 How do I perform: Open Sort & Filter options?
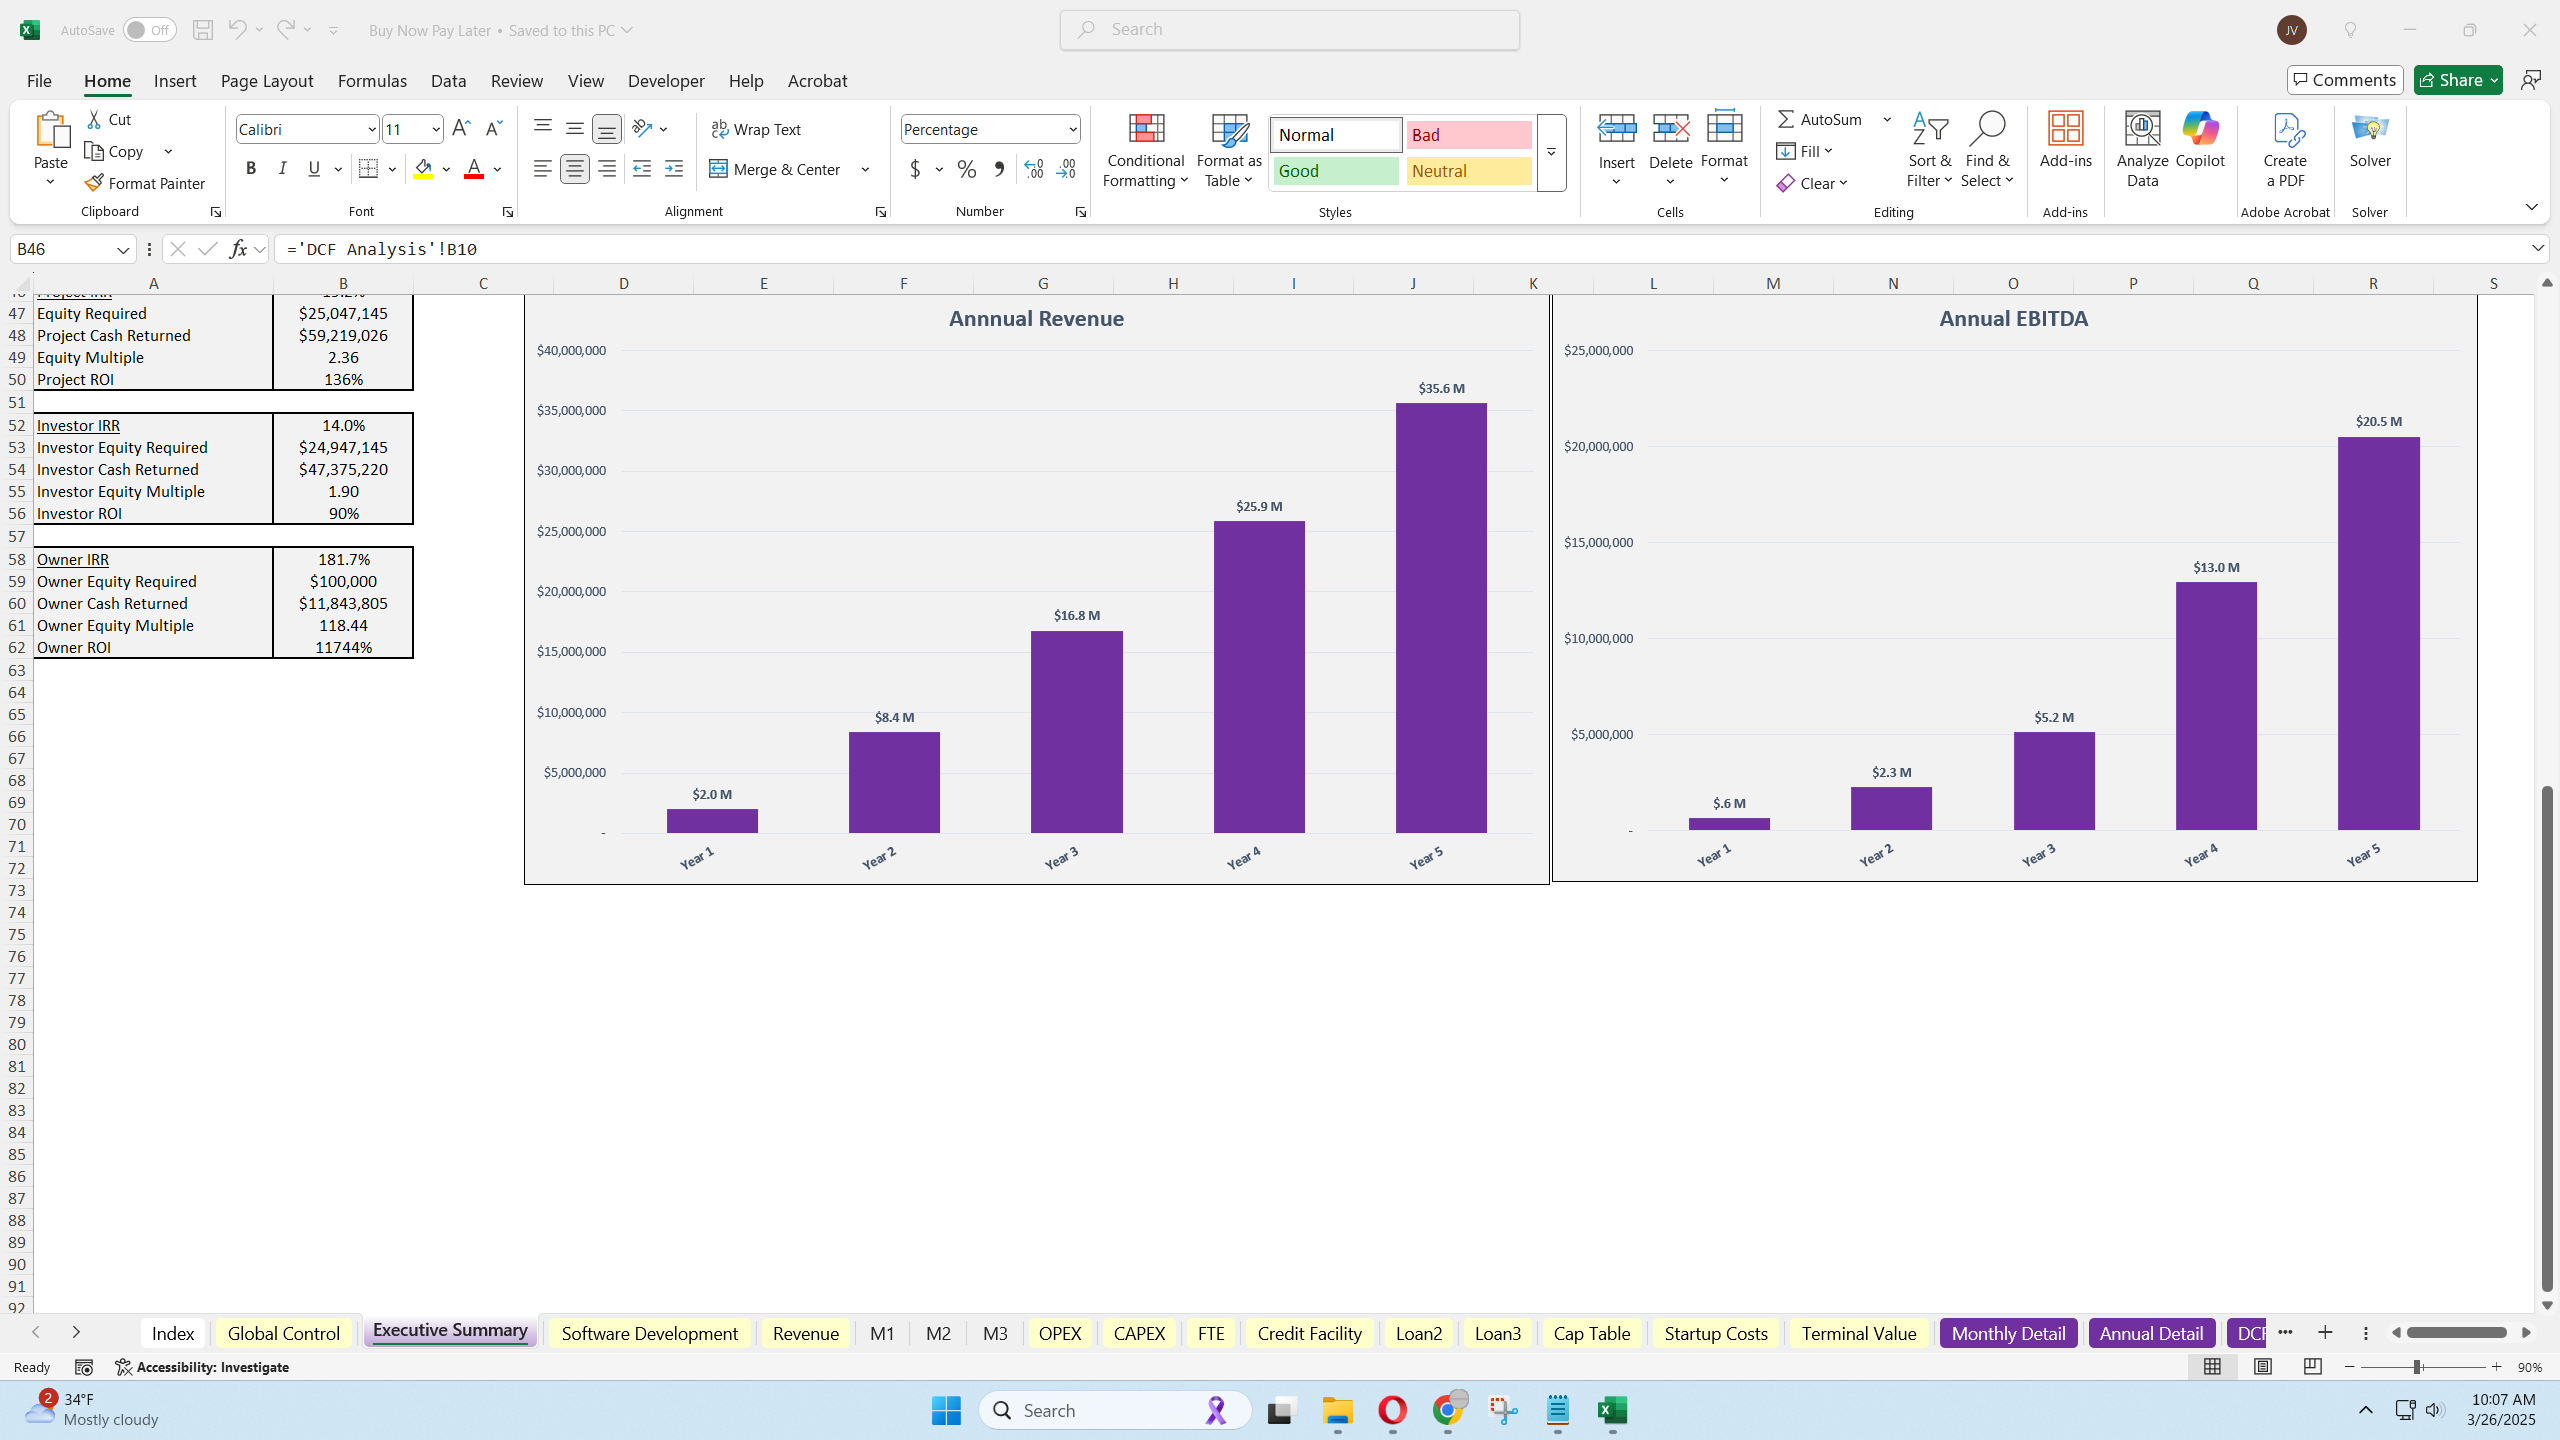[1929, 148]
